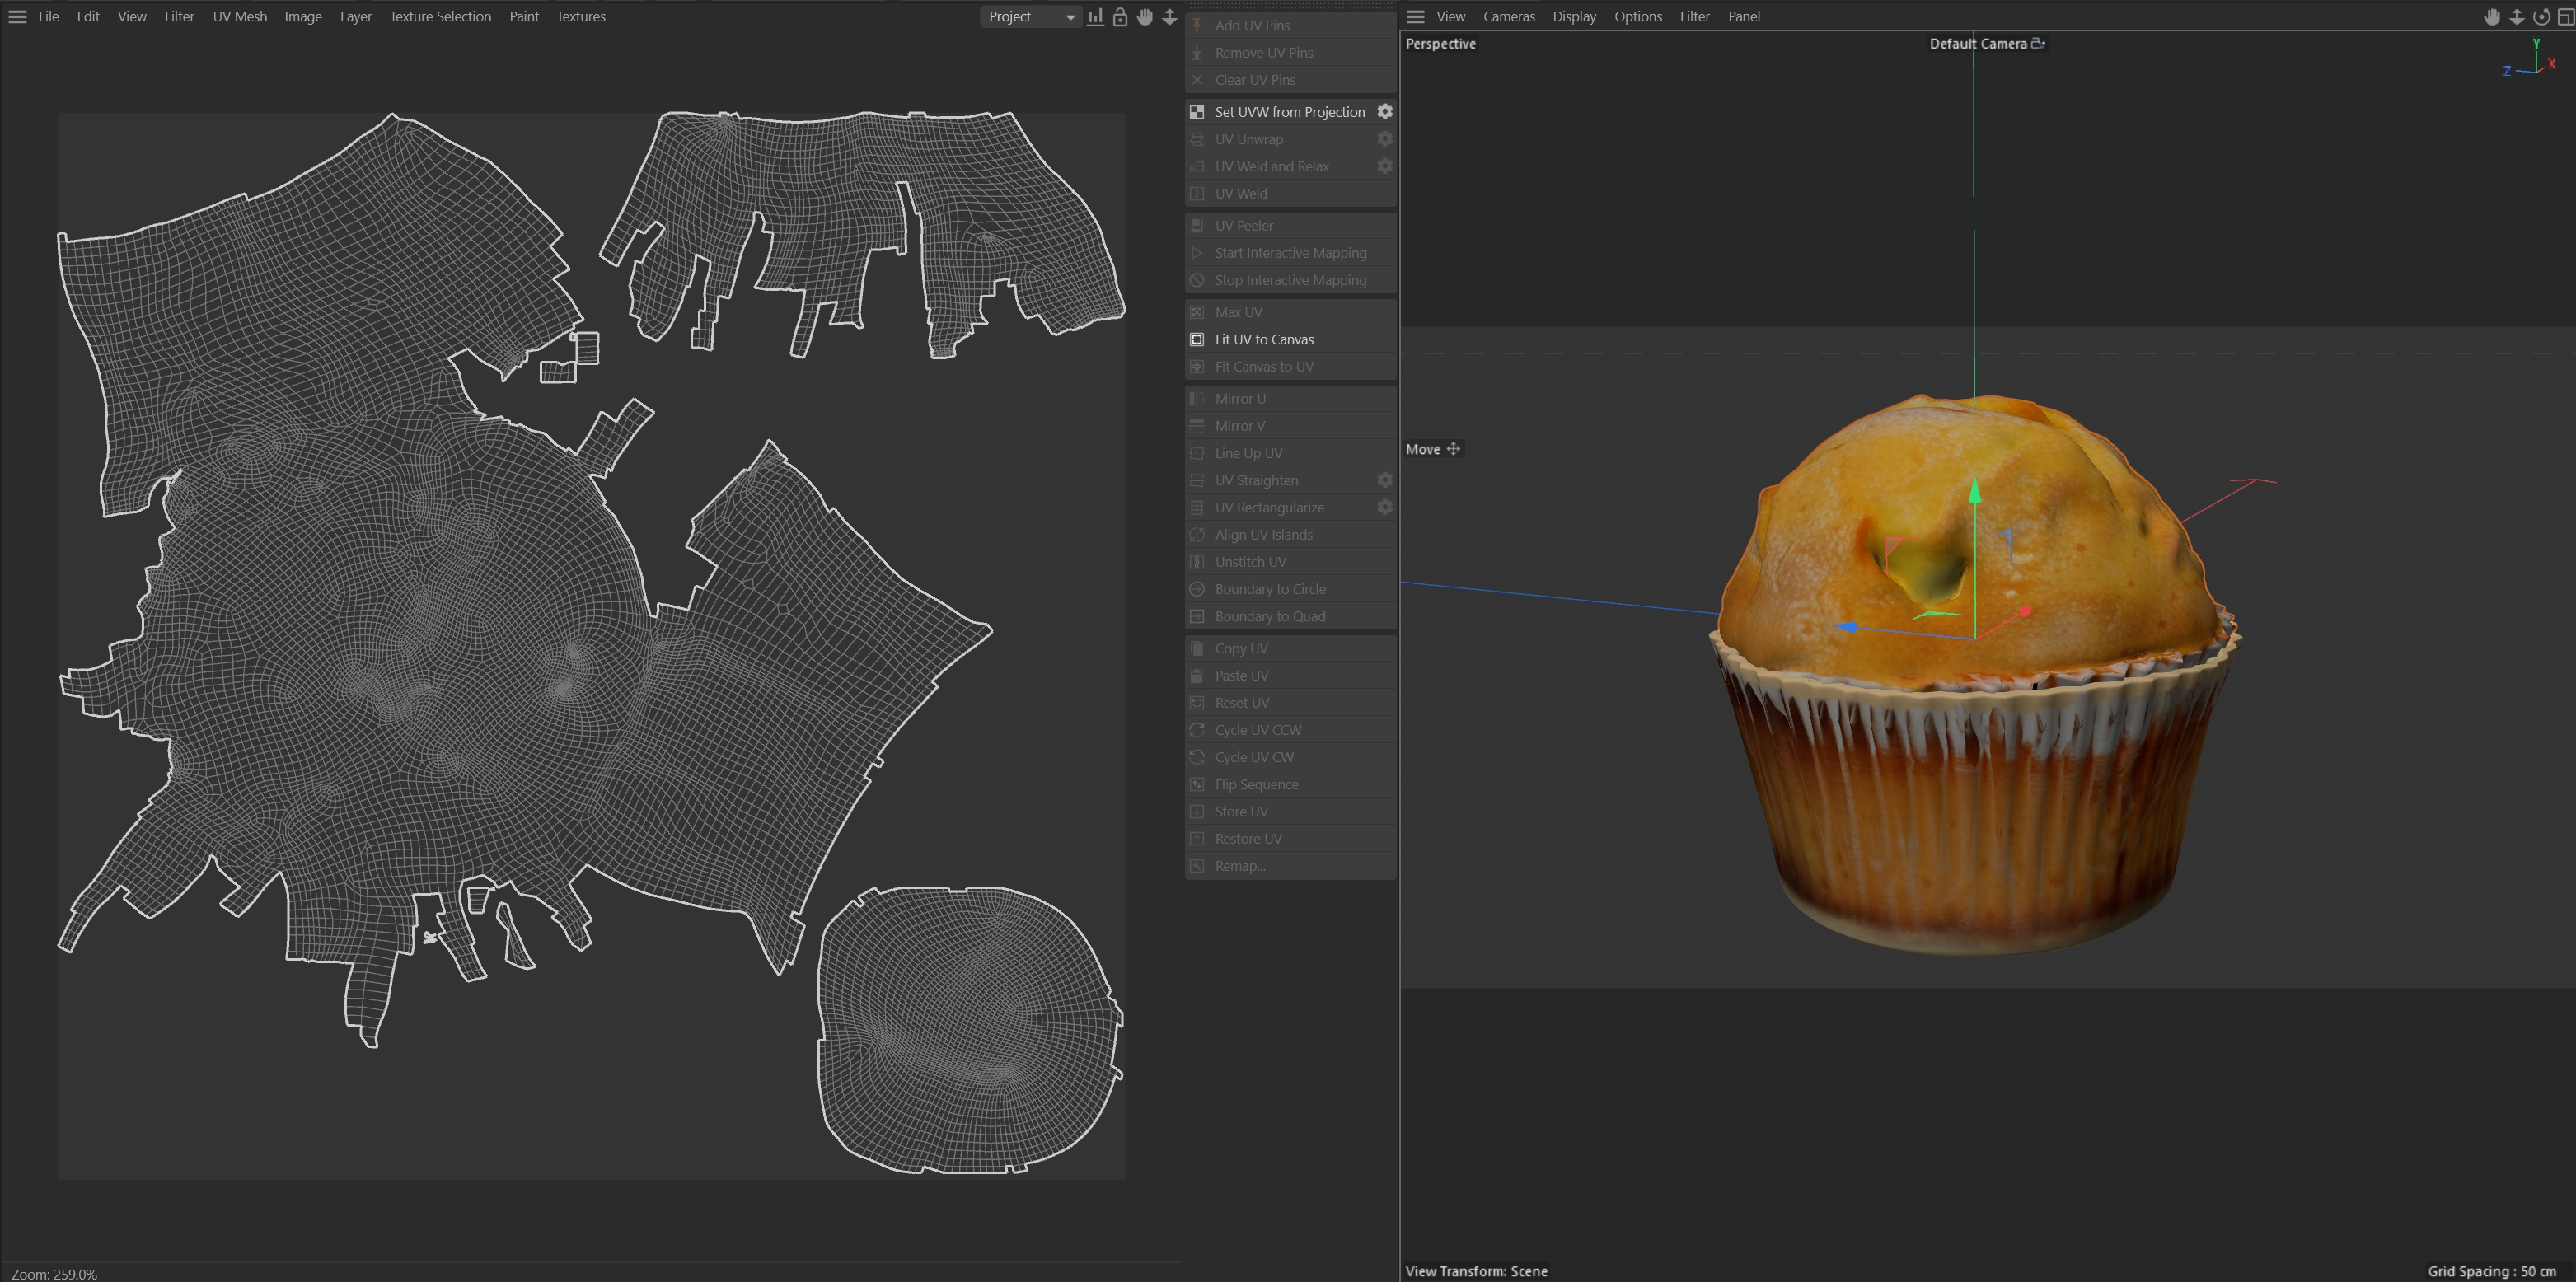Open the Cameras menu in viewport
2576x1282 pixels.
(1508, 17)
